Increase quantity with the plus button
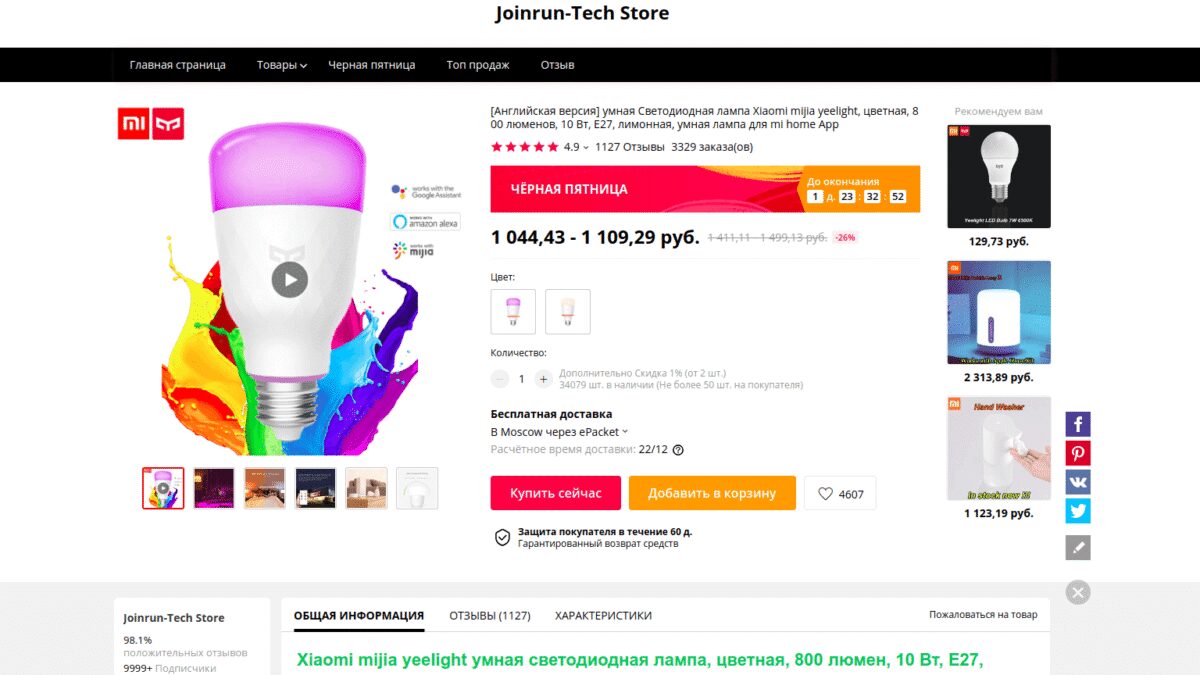Viewport: 1200px width, 675px height. pos(543,379)
